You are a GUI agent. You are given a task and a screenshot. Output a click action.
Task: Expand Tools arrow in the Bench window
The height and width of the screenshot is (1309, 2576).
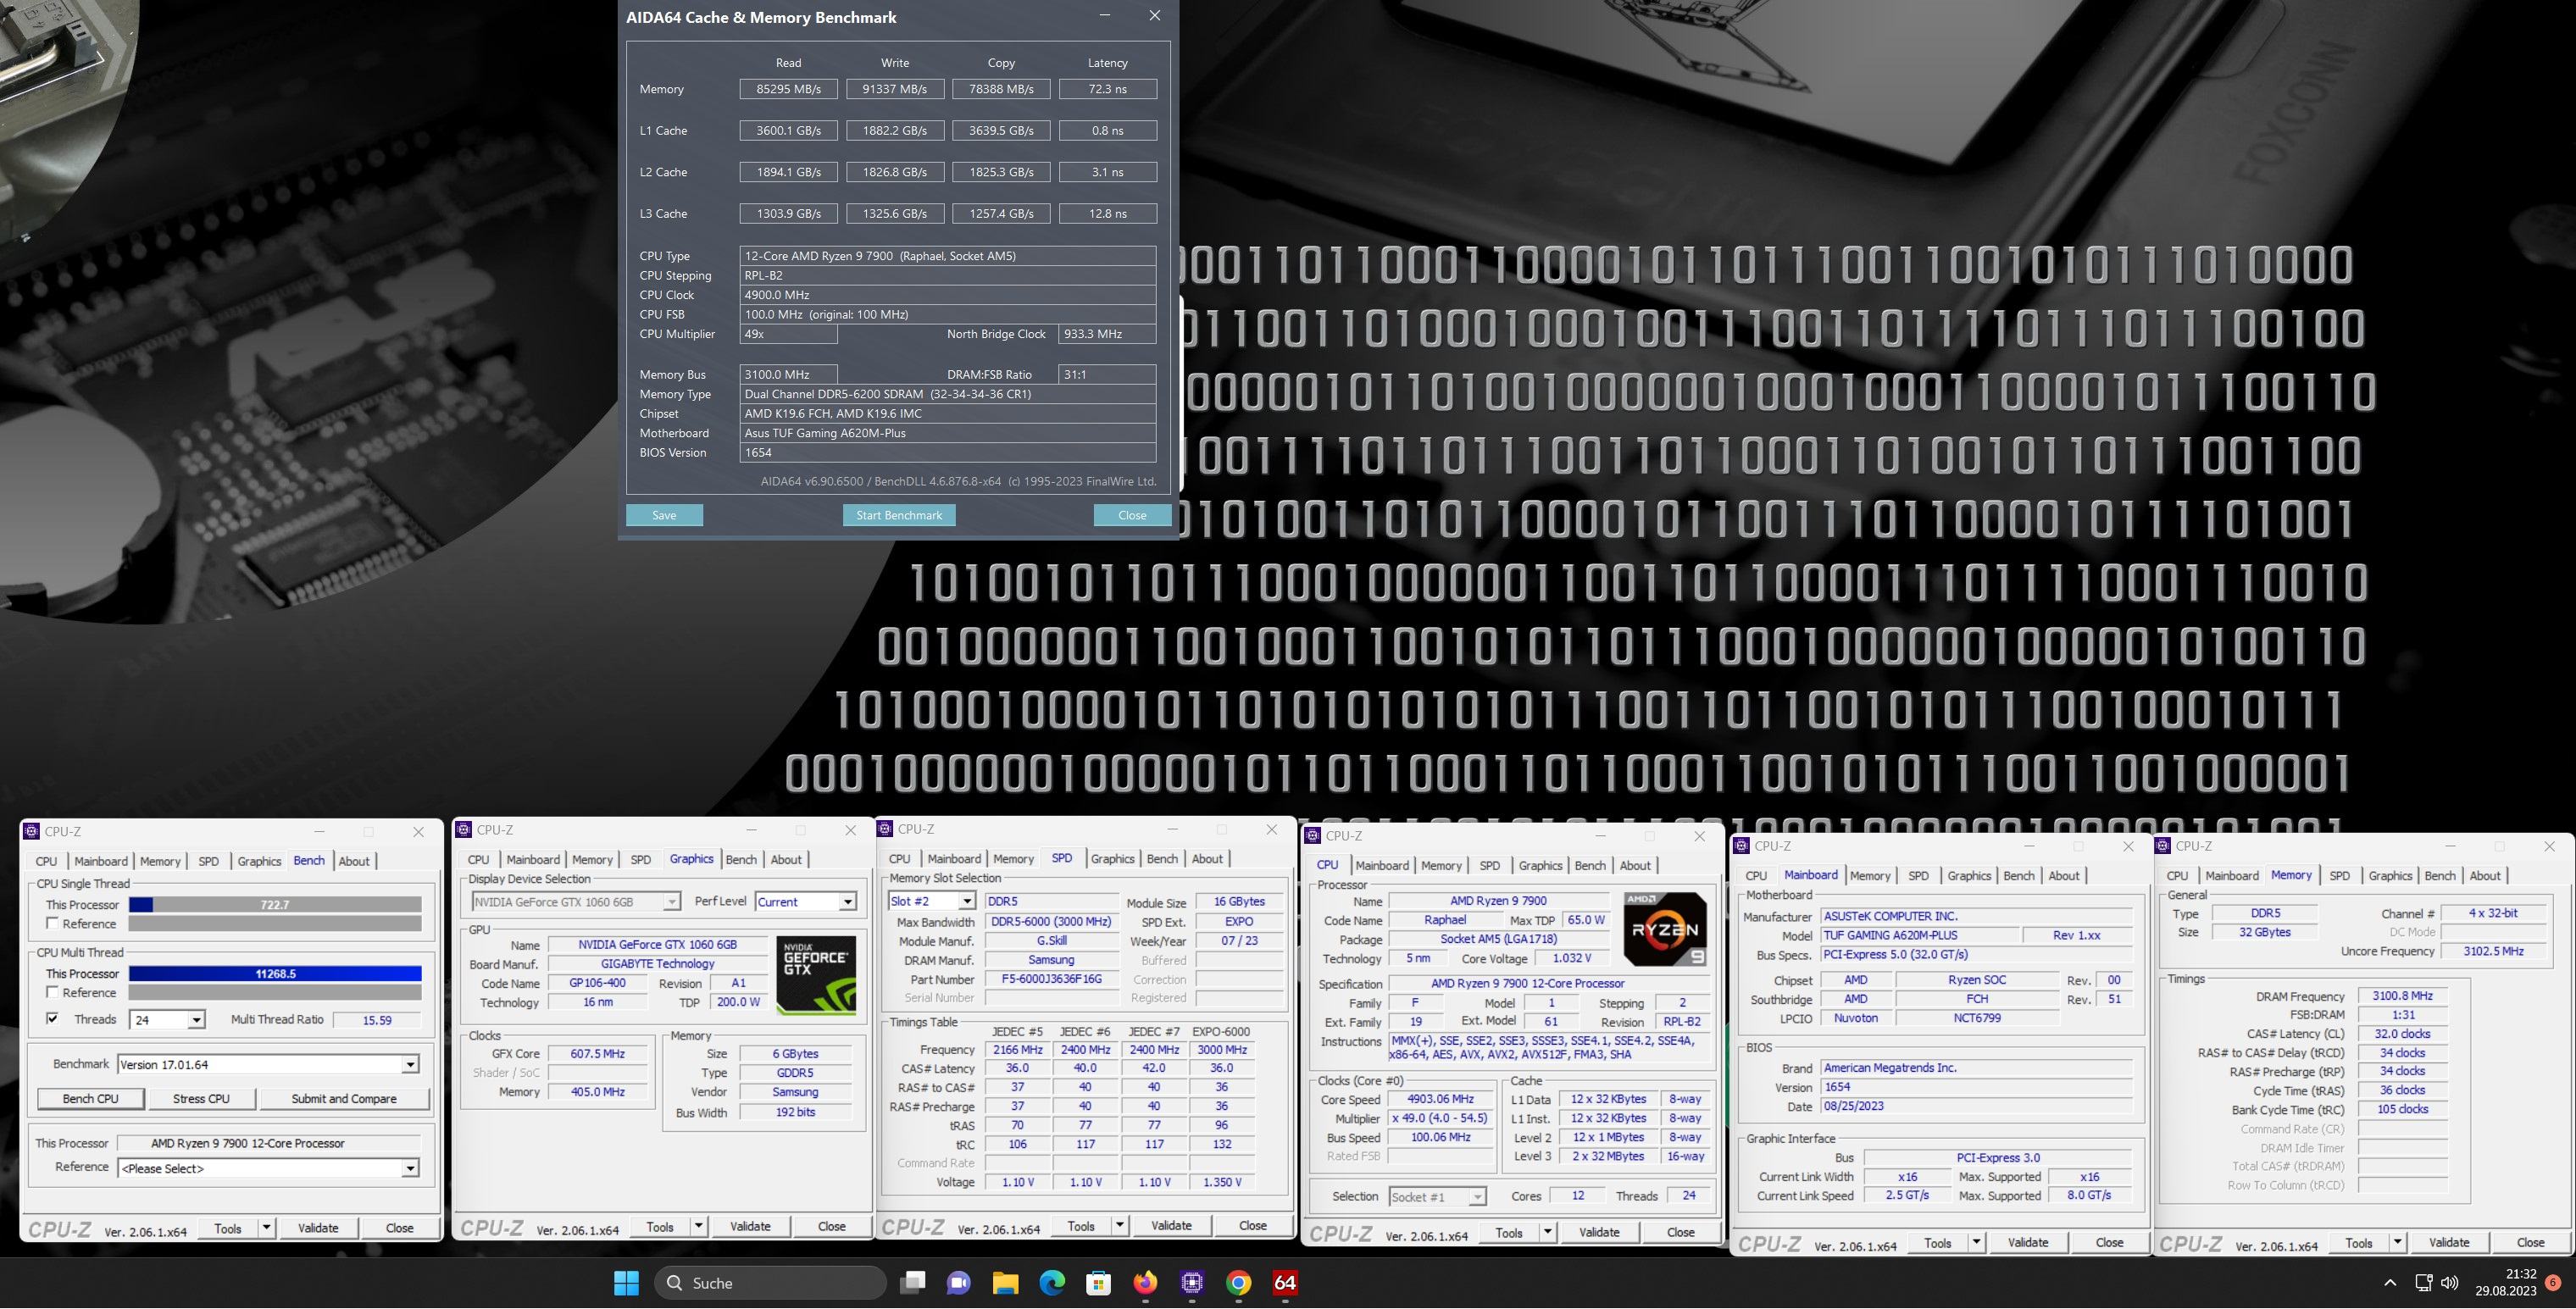point(266,1228)
